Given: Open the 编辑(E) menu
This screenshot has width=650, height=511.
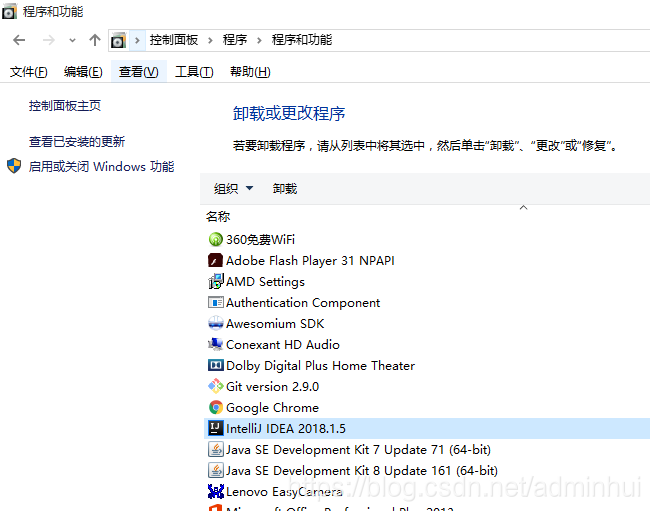Looking at the screenshot, I should click(x=83, y=72).
